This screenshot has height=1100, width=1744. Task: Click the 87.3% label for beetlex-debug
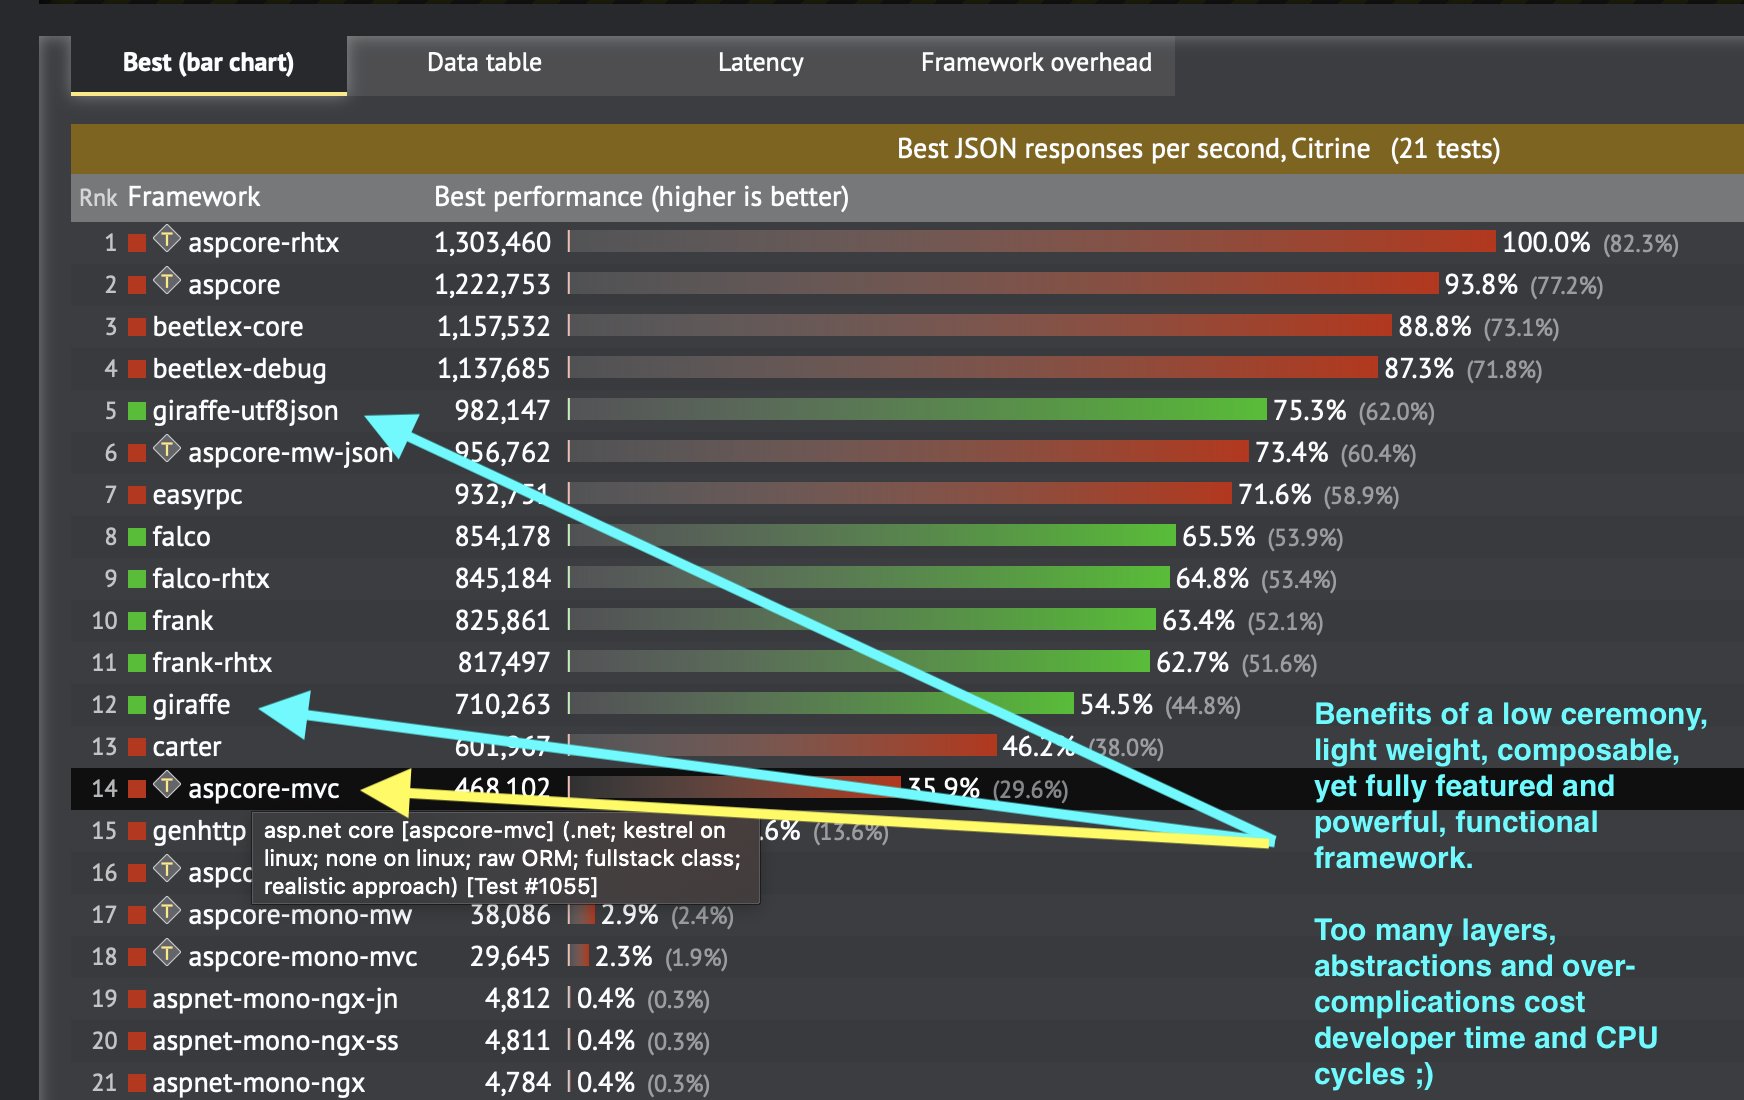pos(1420,369)
